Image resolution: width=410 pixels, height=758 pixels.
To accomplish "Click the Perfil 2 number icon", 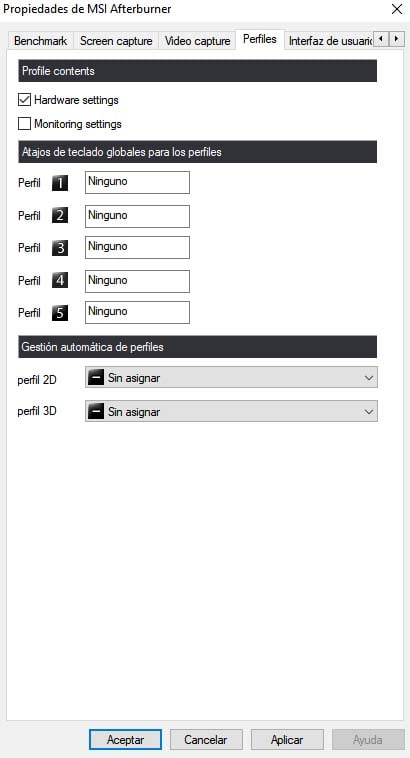I will tap(60, 215).
